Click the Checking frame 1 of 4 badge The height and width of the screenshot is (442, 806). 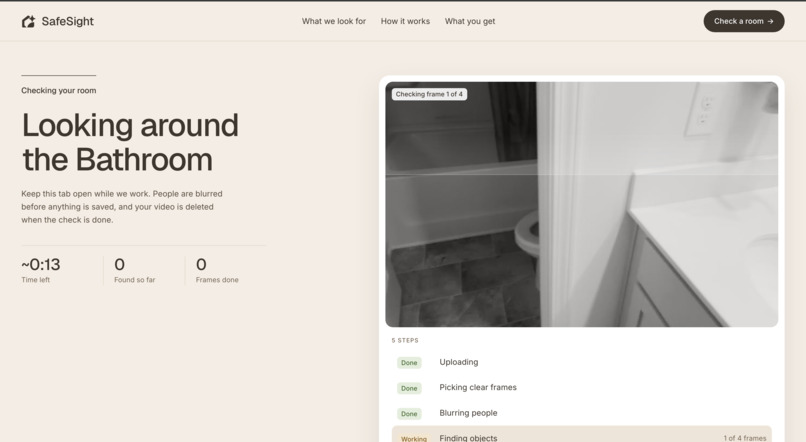coord(429,94)
